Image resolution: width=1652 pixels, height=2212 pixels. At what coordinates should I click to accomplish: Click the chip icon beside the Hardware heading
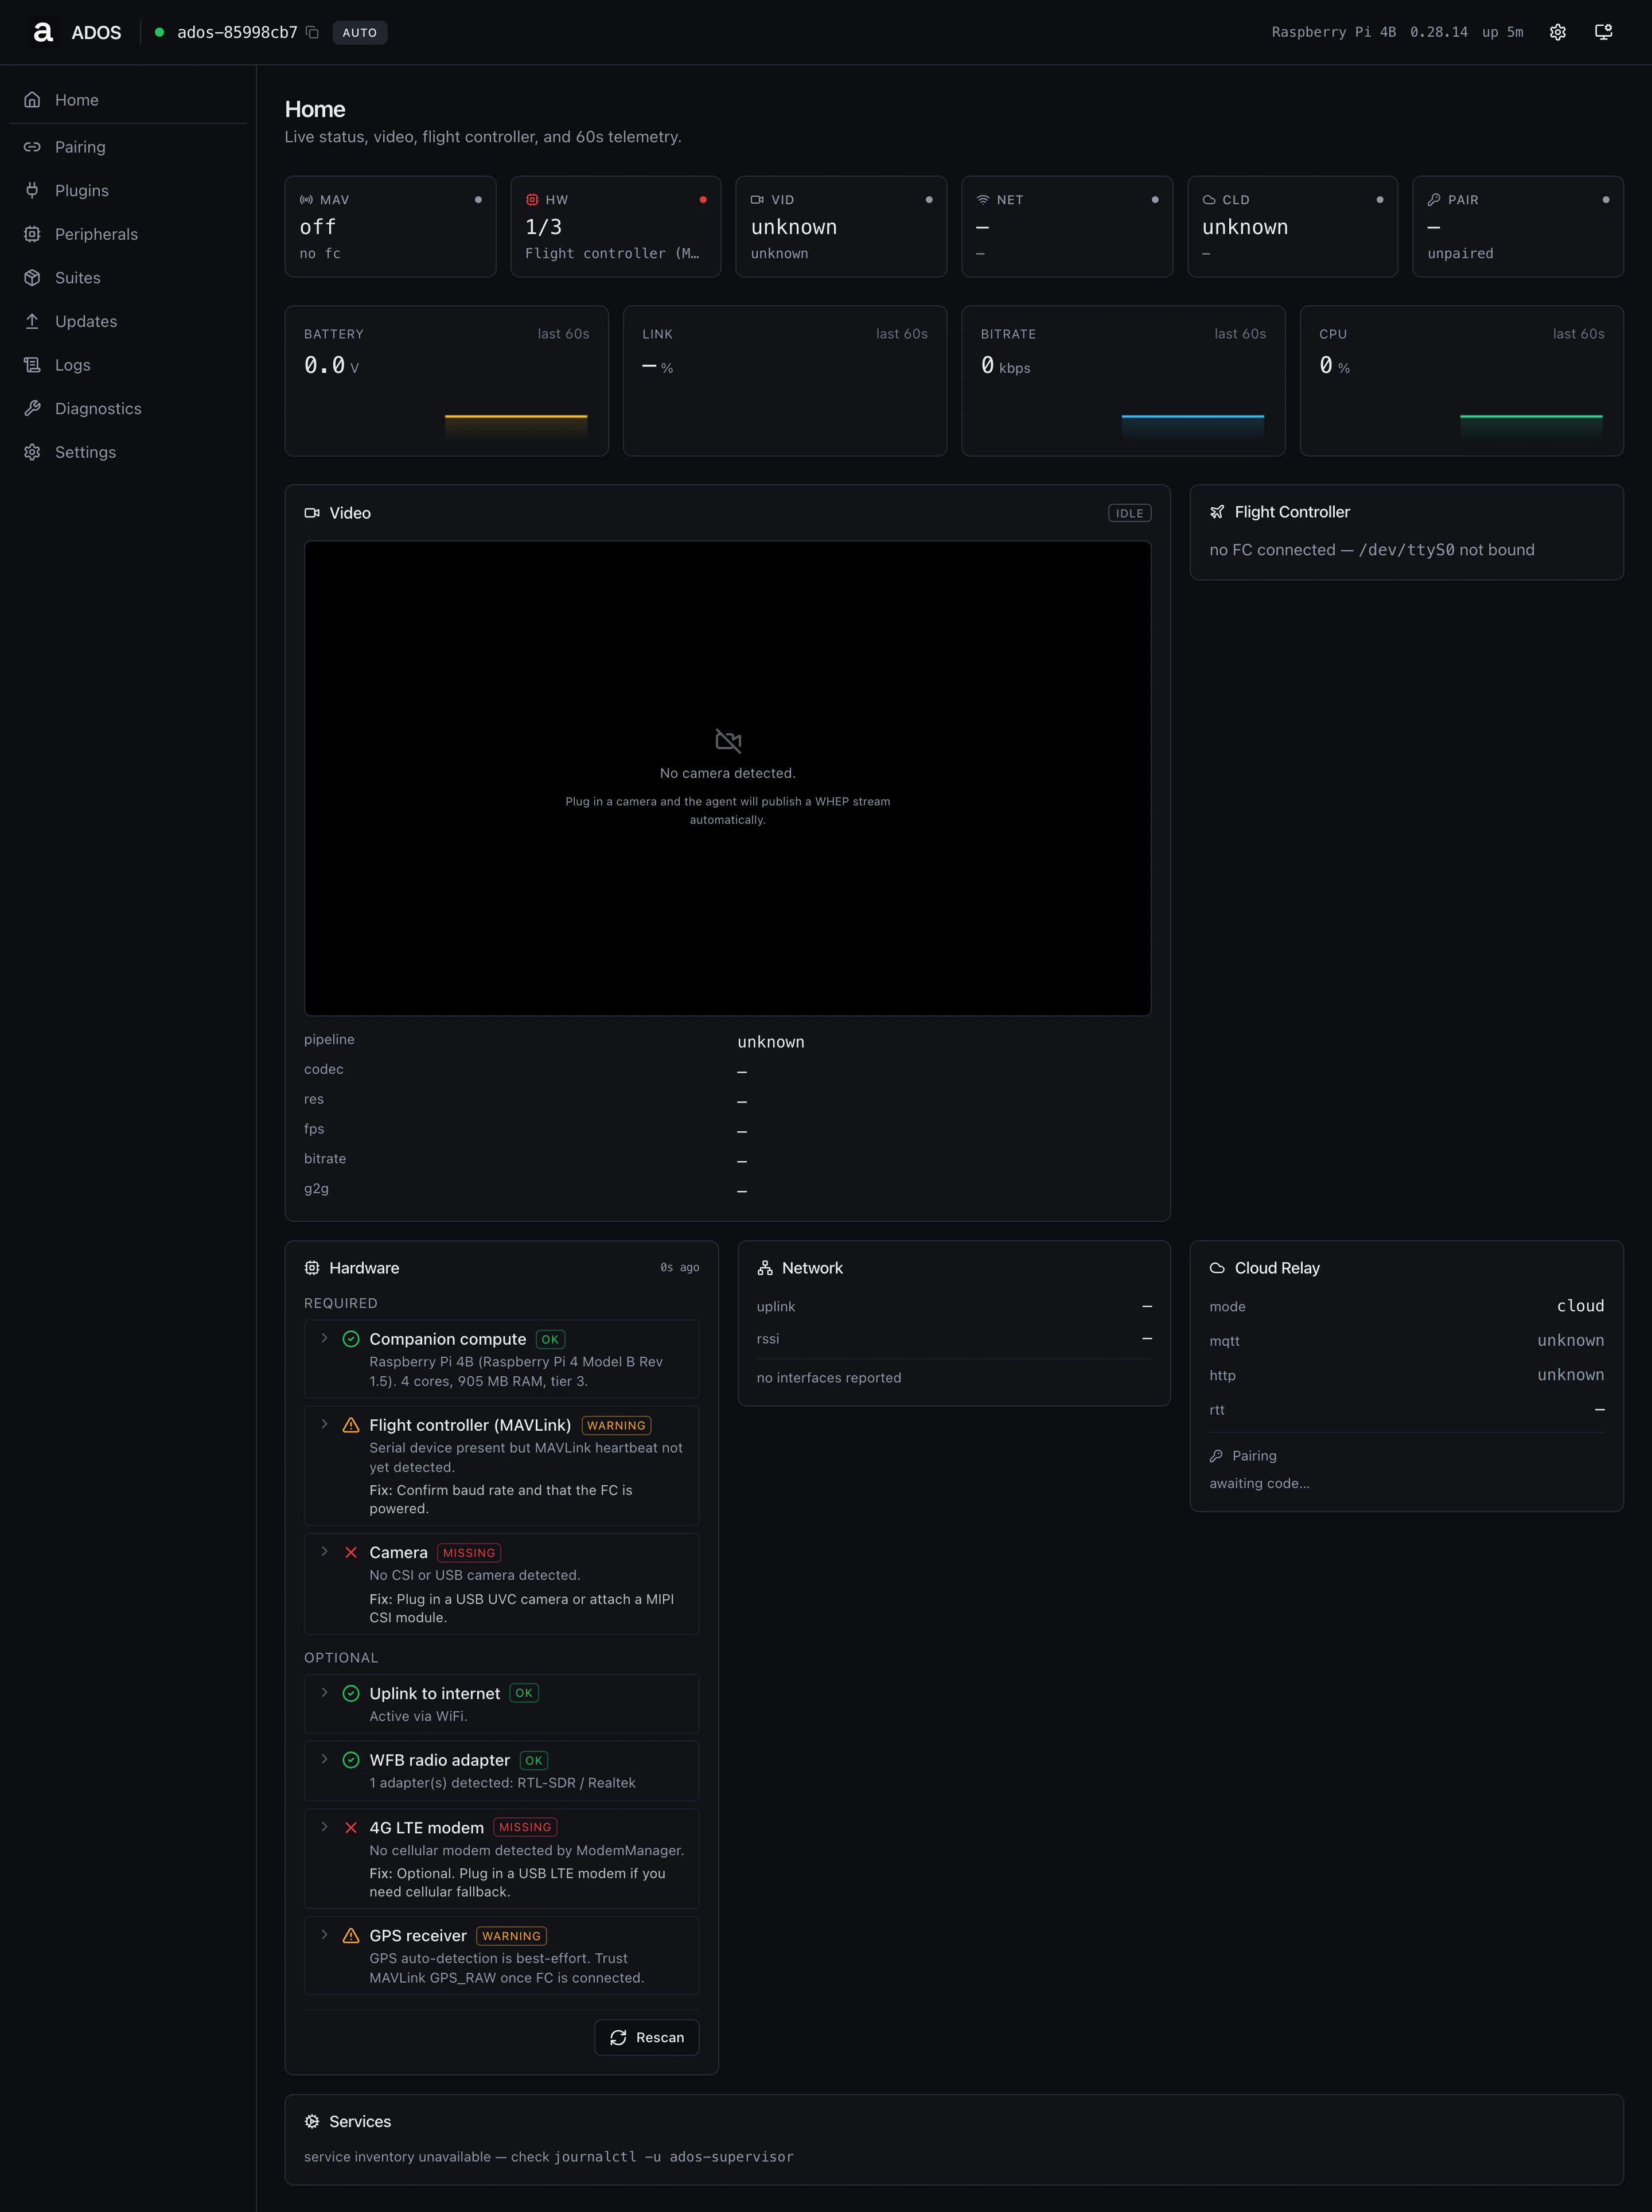312,1268
